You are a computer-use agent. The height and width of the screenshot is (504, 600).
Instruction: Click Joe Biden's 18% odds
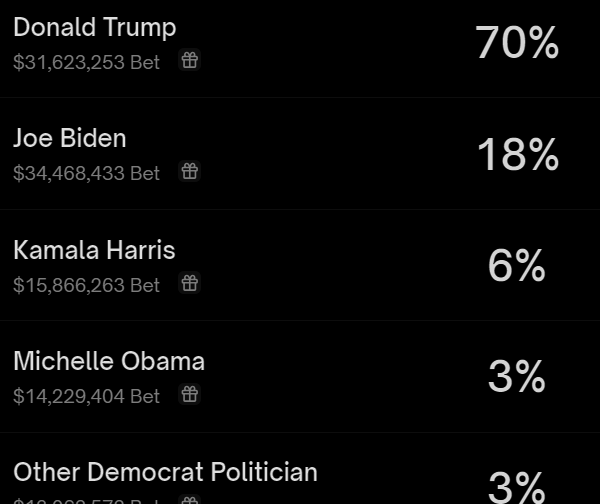point(517,155)
